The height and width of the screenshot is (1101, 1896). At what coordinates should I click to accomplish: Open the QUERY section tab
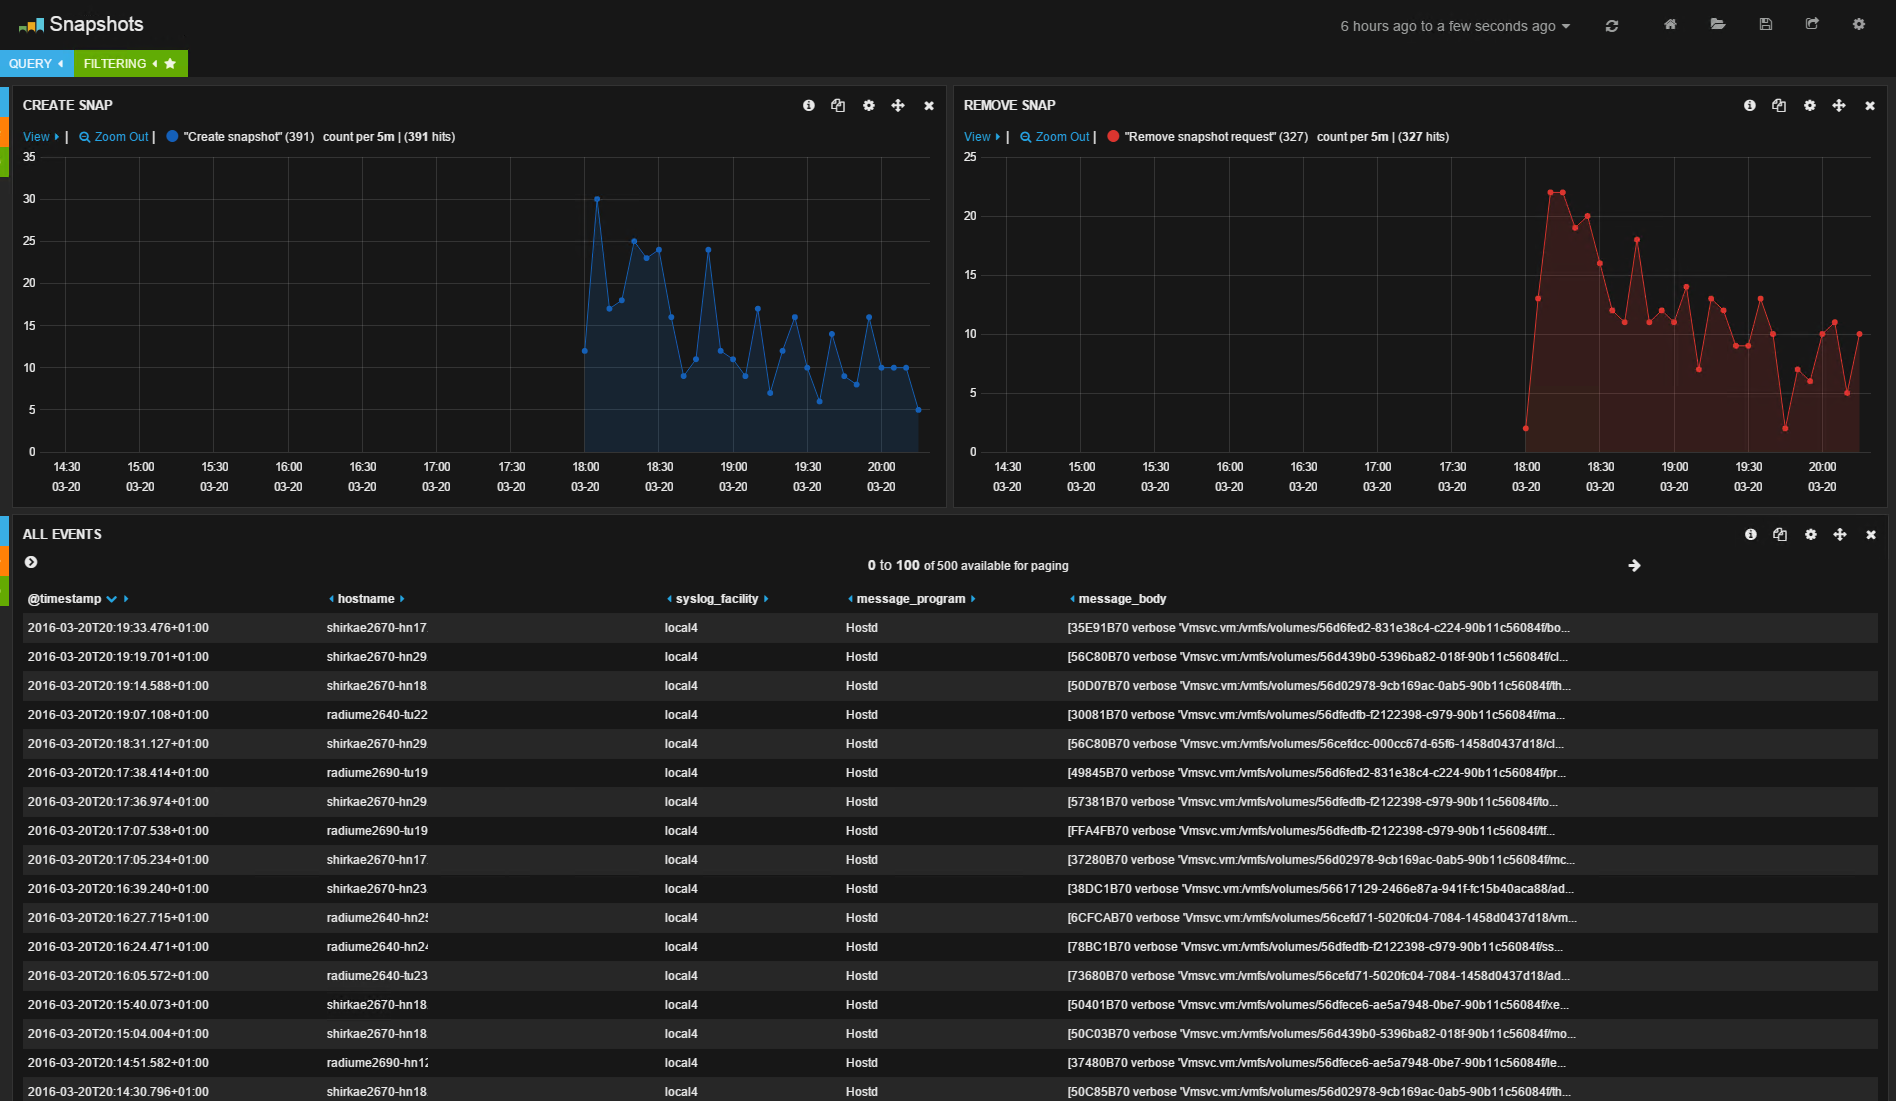[36, 64]
